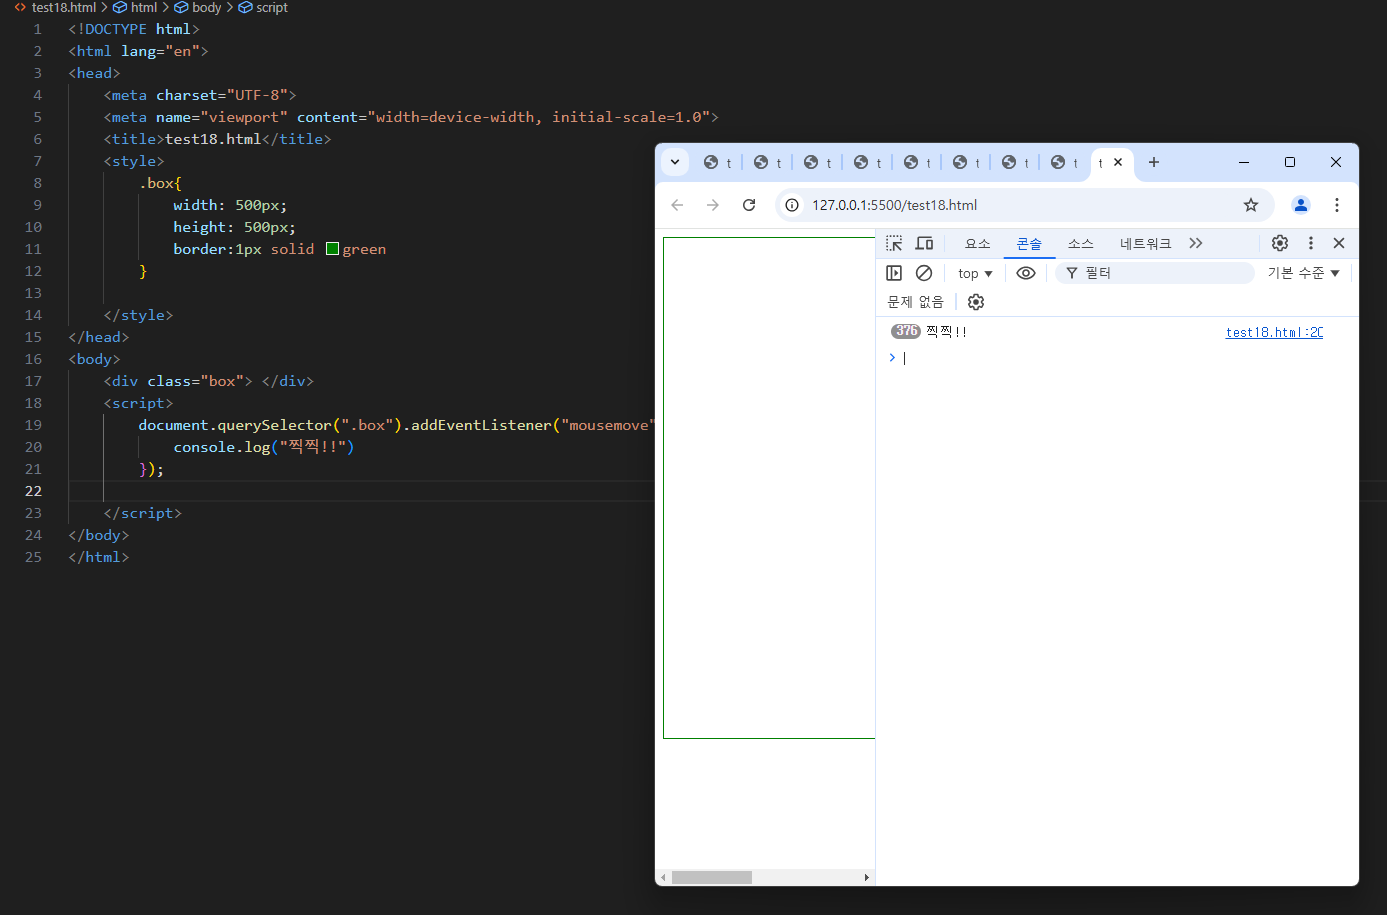Open the 소스 DevTools tab
1387x915 pixels.
click(x=1080, y=244)
